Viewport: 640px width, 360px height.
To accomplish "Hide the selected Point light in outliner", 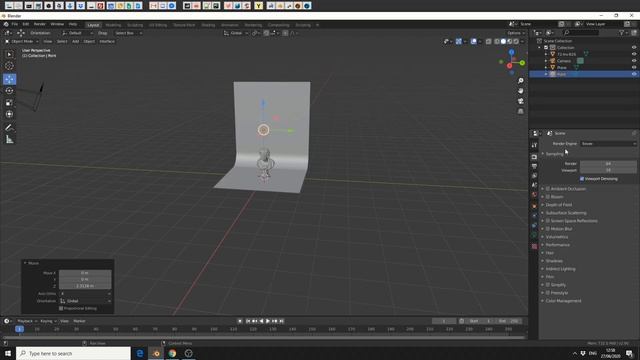I will pyautogui.click(x=634, y=74).
